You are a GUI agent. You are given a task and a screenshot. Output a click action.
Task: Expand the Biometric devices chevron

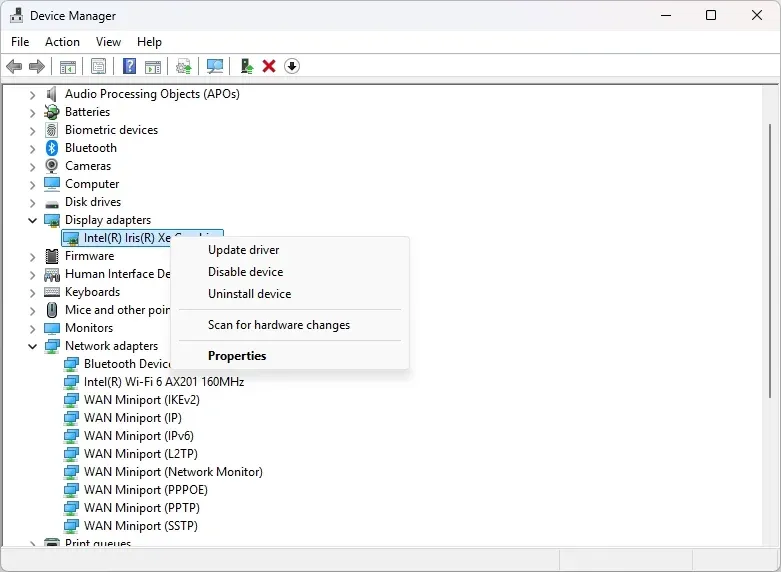point(32,131)
